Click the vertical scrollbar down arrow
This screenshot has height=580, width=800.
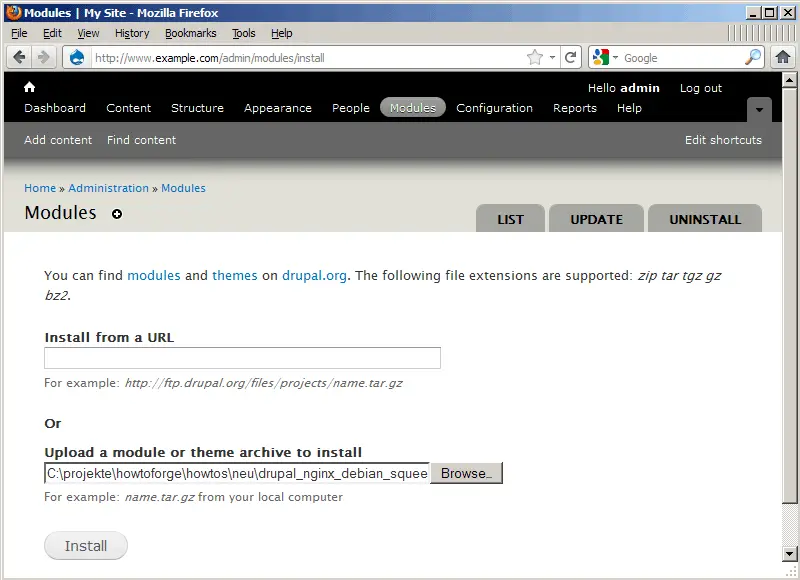pyautogui.click(x=791, y=554)
